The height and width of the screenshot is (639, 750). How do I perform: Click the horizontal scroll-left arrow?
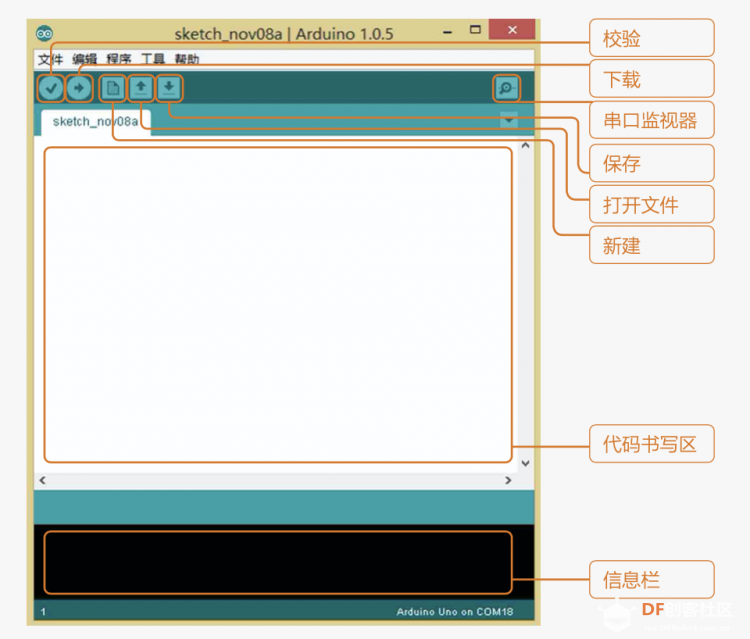[x=43, y=480]
